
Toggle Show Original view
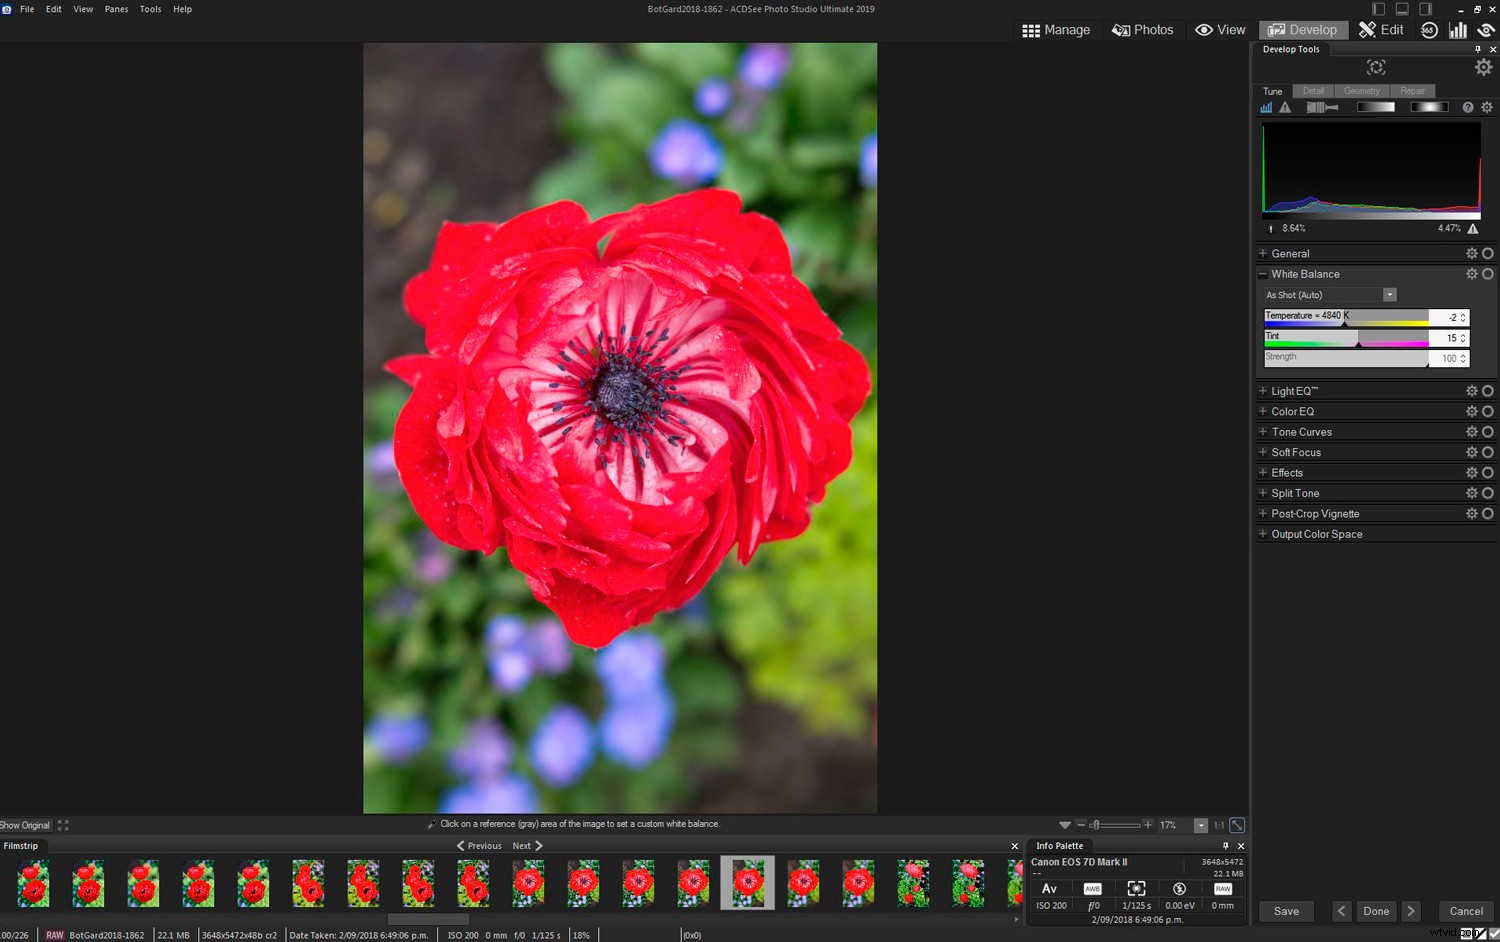click(x=24, y=824)
